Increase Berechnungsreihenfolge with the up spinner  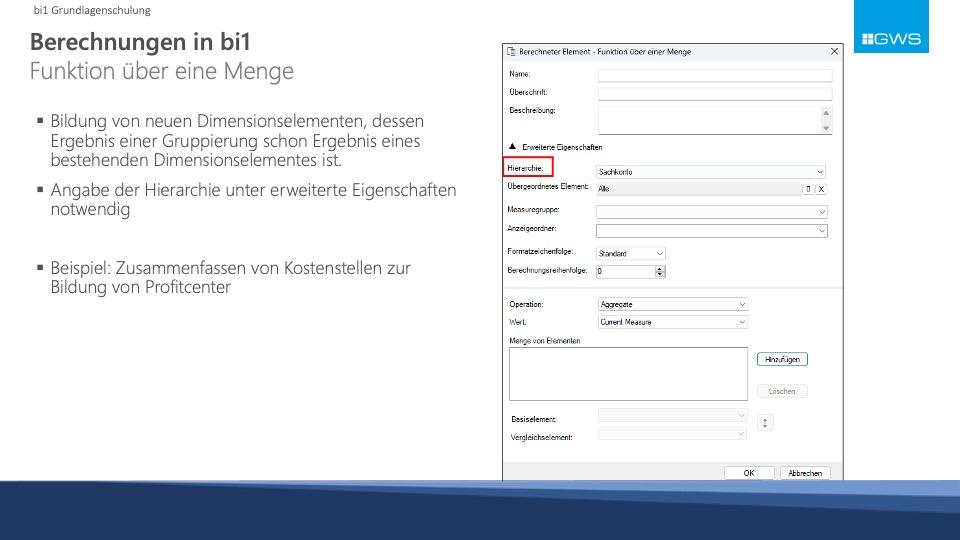(x=660, y=268)
